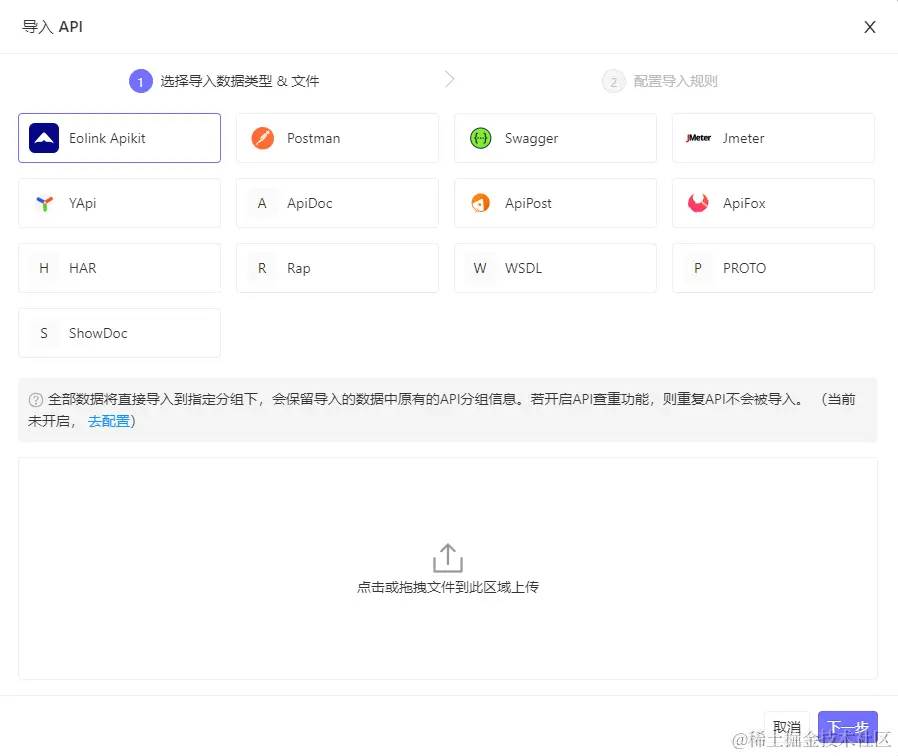The image size is (898, 756).
Task: Choose Eolink Apikit as import type
Action: (119, 138)
